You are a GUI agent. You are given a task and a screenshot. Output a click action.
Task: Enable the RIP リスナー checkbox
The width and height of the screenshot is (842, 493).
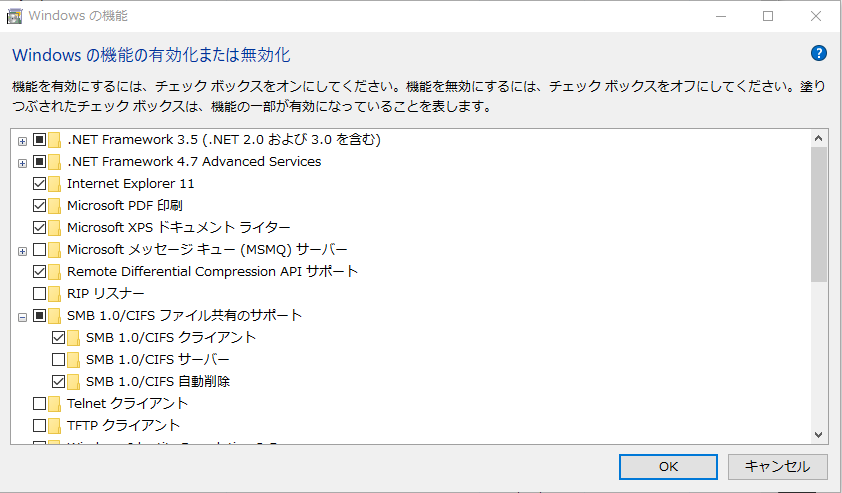[x=39, y=294]
